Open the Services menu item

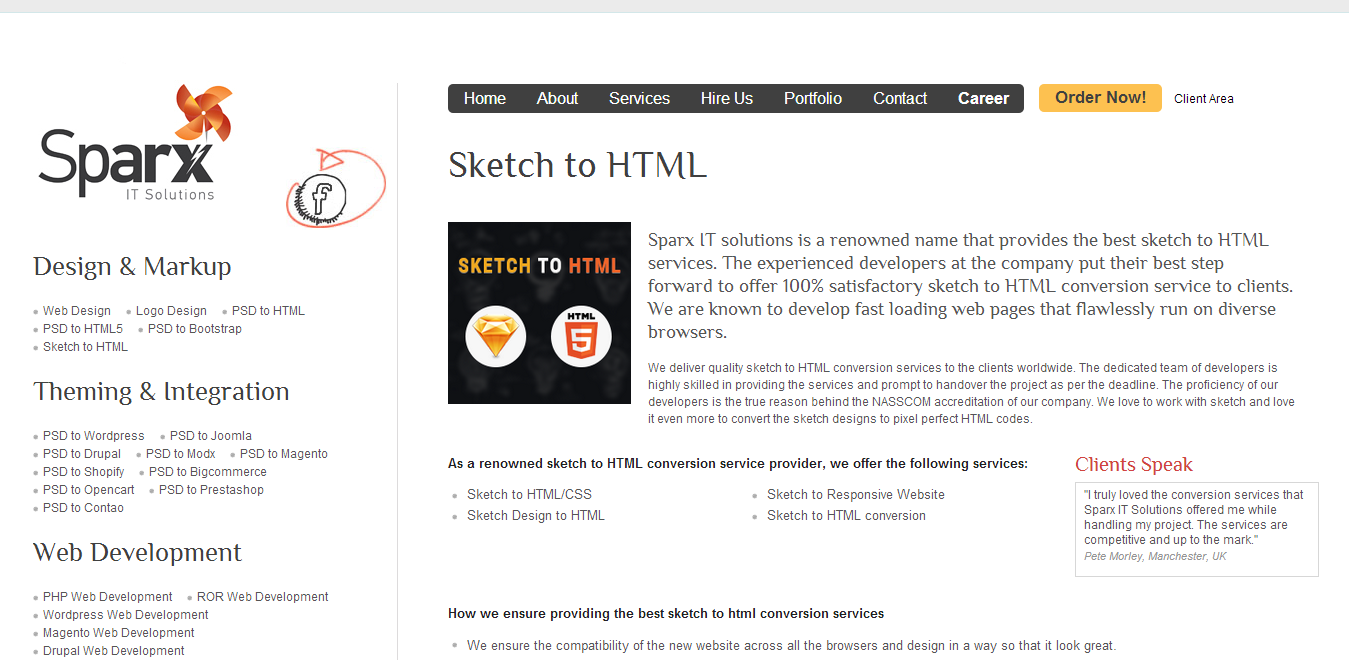(x=639, y=98)
